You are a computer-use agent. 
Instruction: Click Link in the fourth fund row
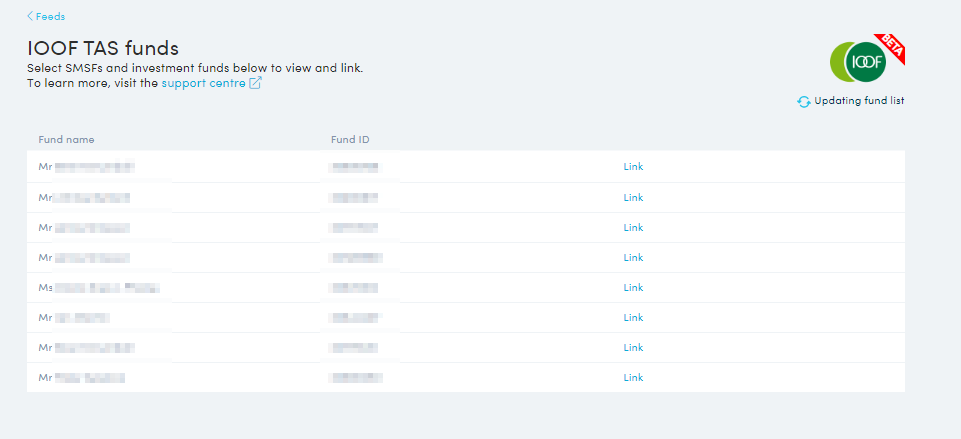coord(633,258)
